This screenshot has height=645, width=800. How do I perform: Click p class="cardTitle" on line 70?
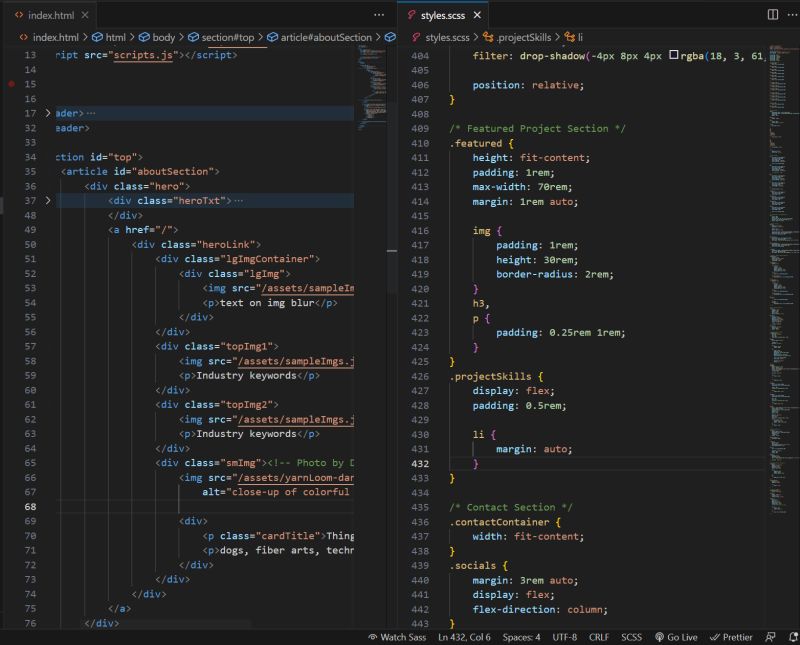264,536
